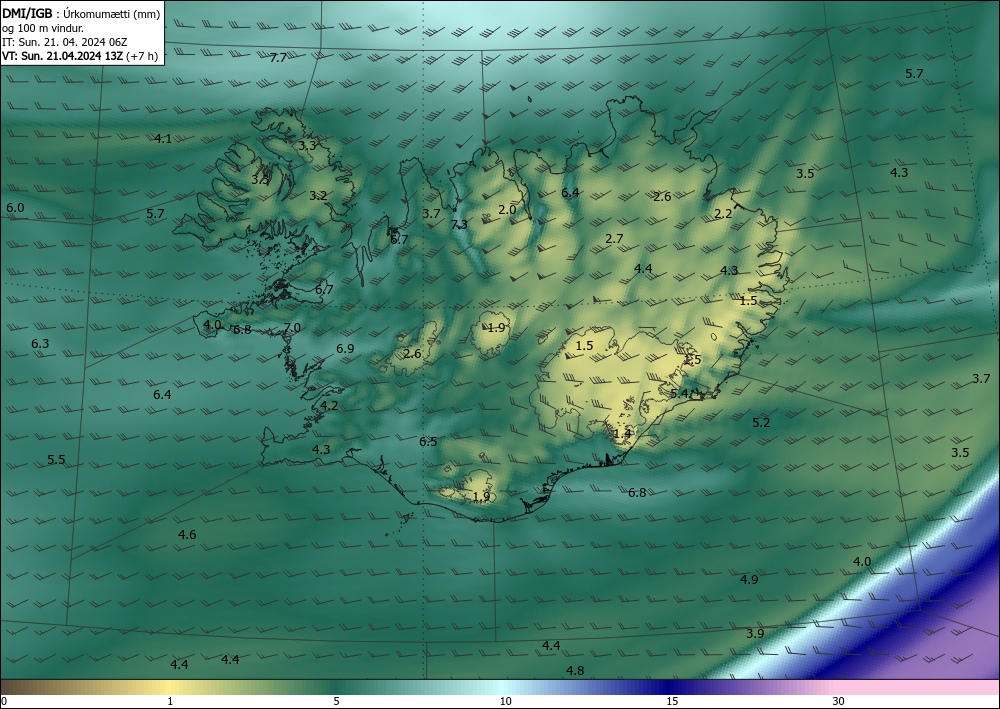1000x709 pixels.
Task: Click the 7.3 value label on the map
Action: pos(459,224)
